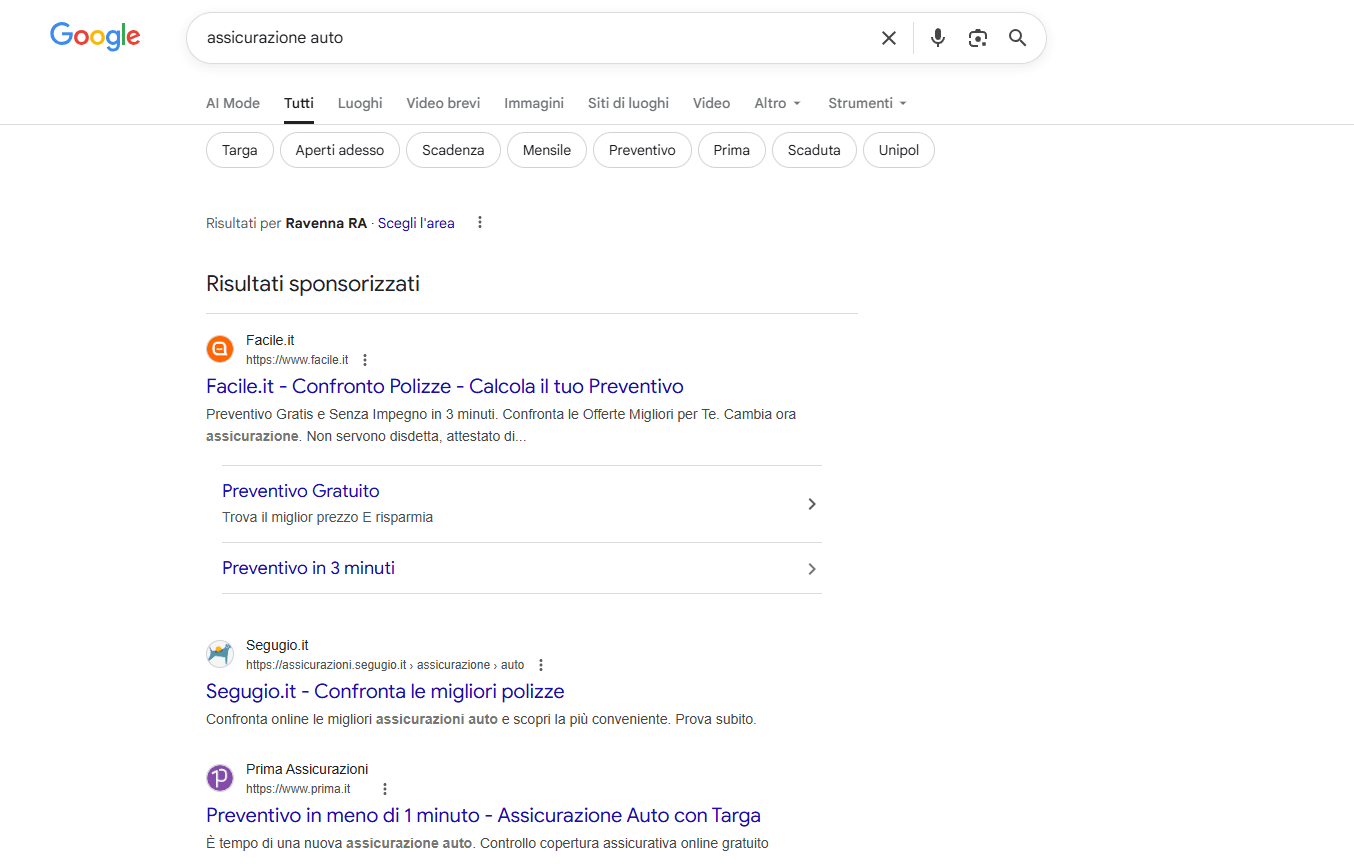Click the Risultati sponsorizzati heading
The height and width of the screenshot is (867, 1354).
point(313,283)
